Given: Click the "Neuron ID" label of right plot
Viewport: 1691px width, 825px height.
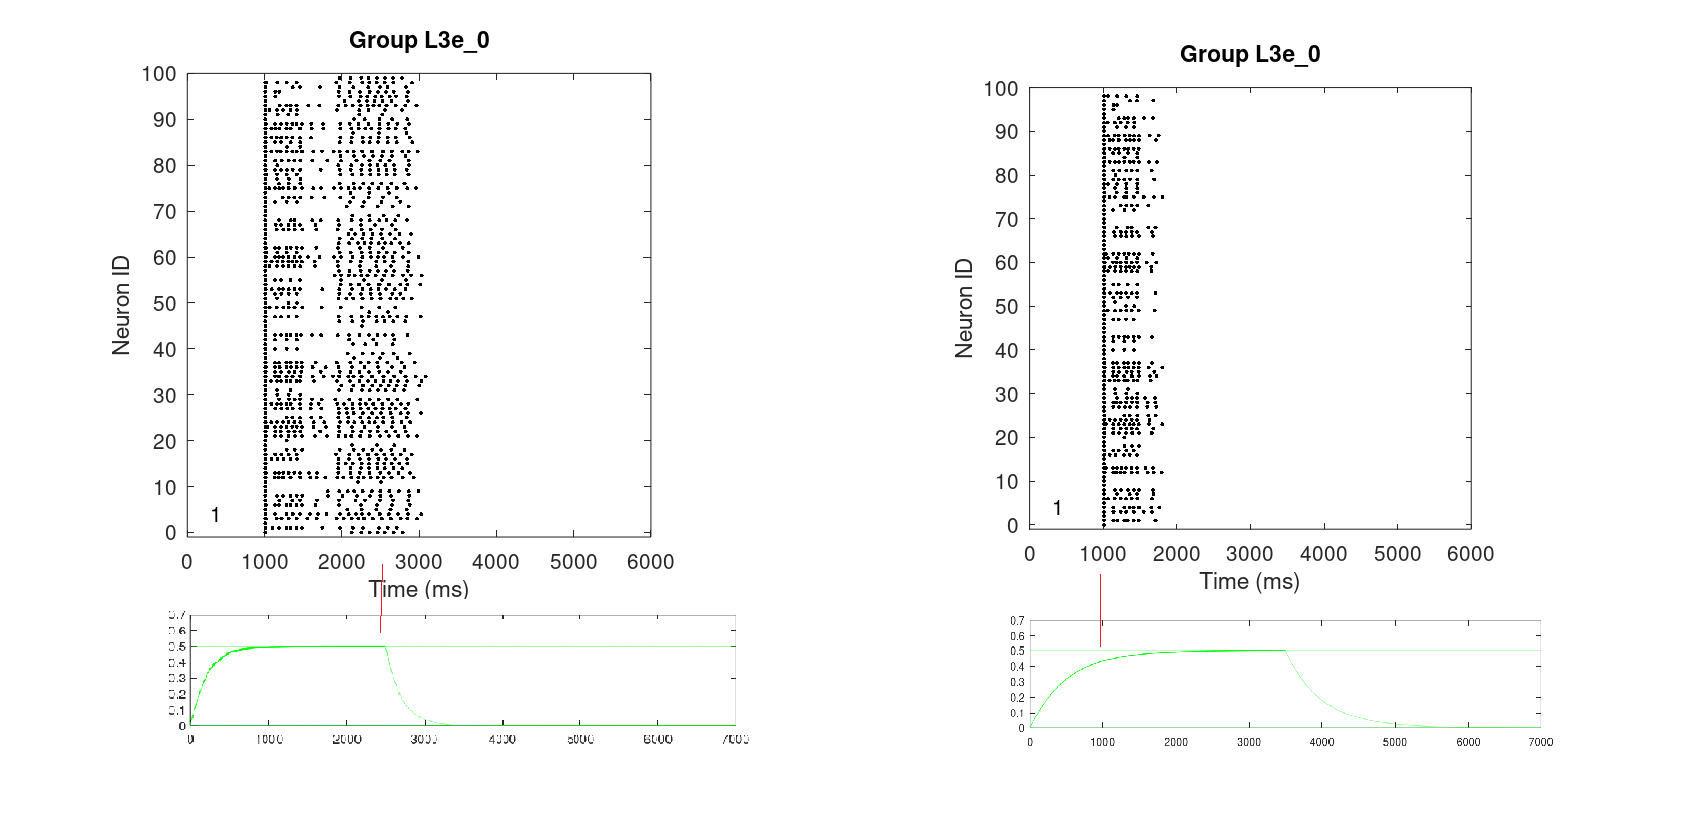Looking at the screenshot, I should 963,308.
